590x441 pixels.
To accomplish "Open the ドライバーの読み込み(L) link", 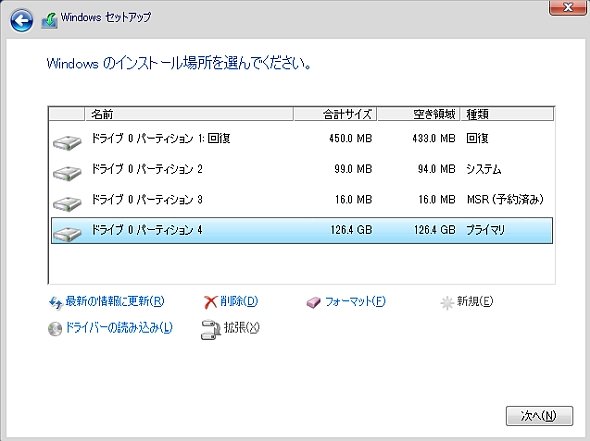I will click(x=119, y=328).
